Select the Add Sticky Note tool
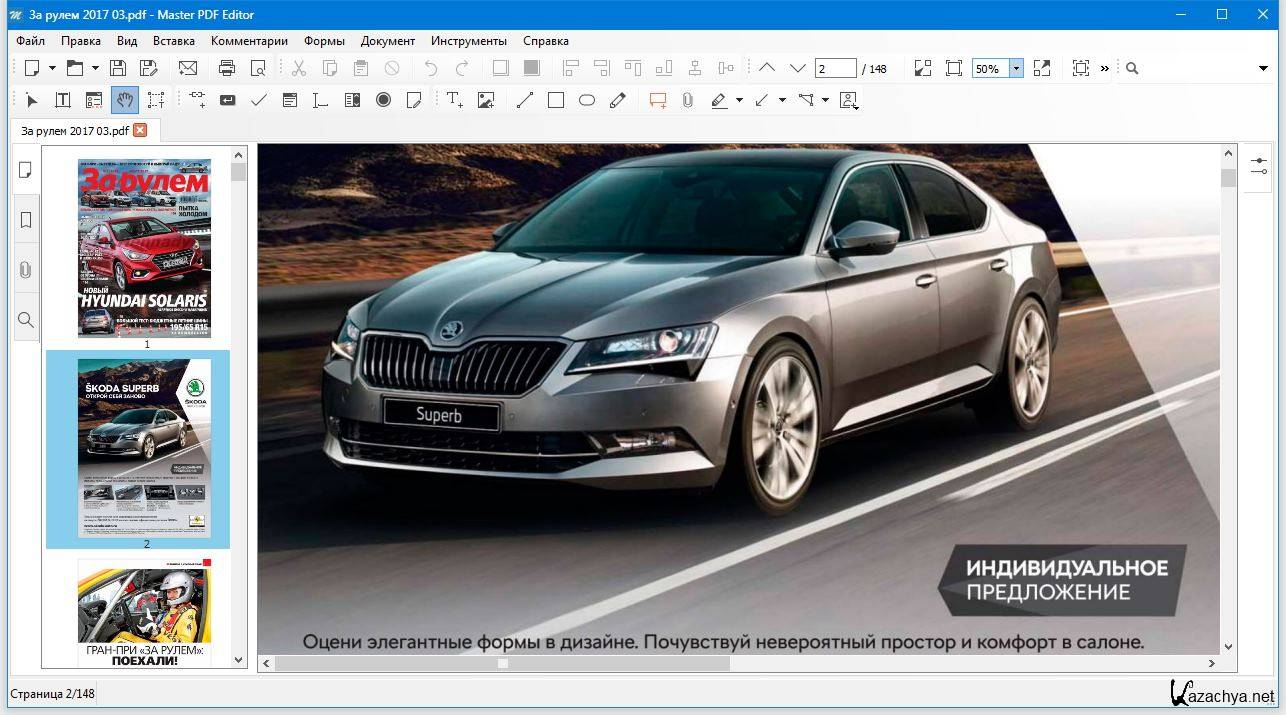 657,100
